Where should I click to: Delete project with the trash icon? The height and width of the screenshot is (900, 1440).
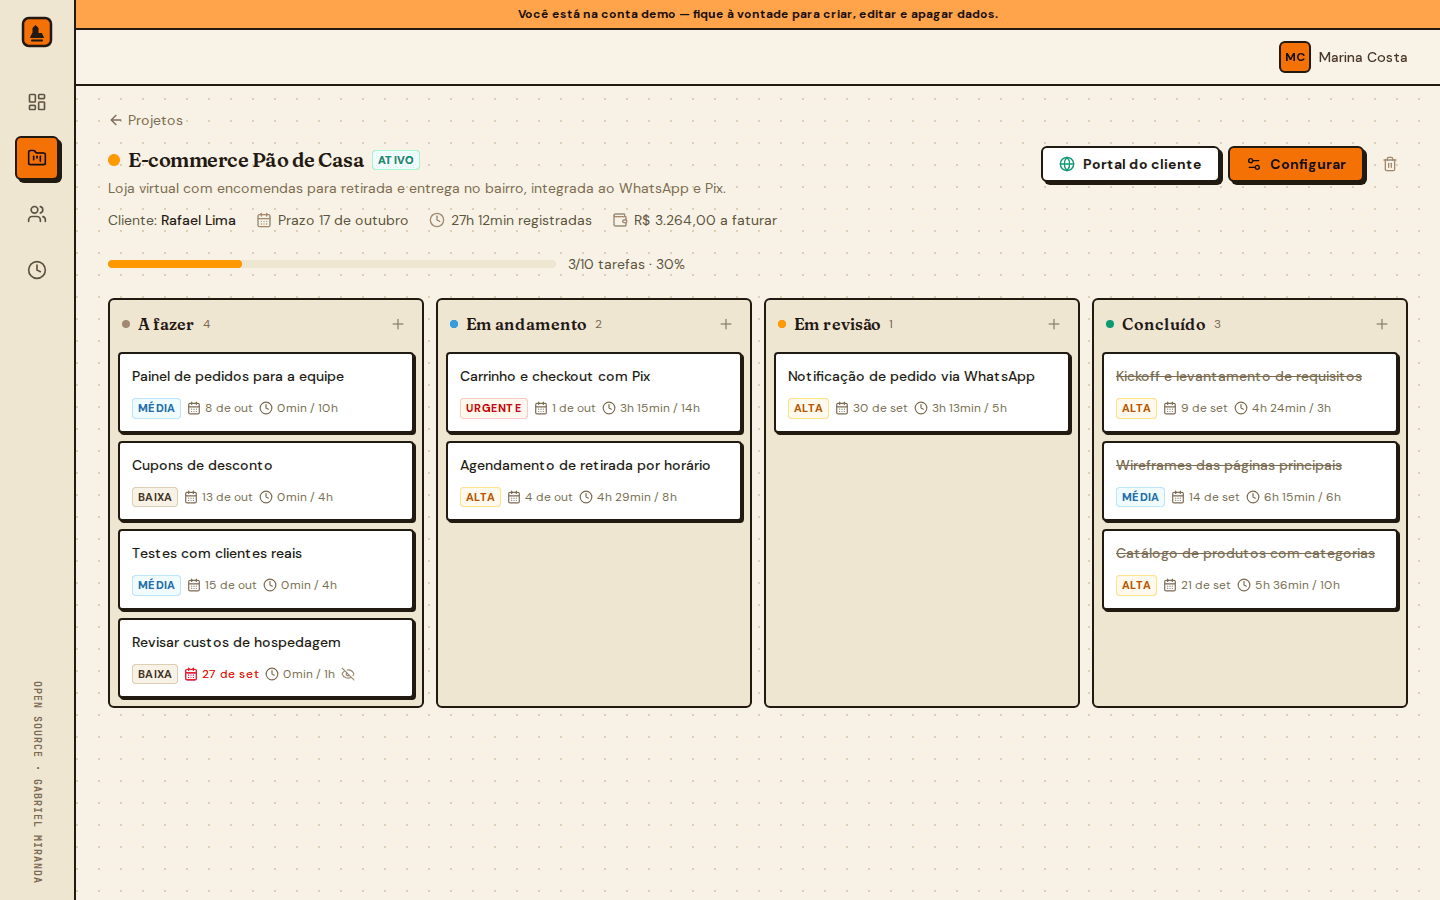pos(1390,164)
